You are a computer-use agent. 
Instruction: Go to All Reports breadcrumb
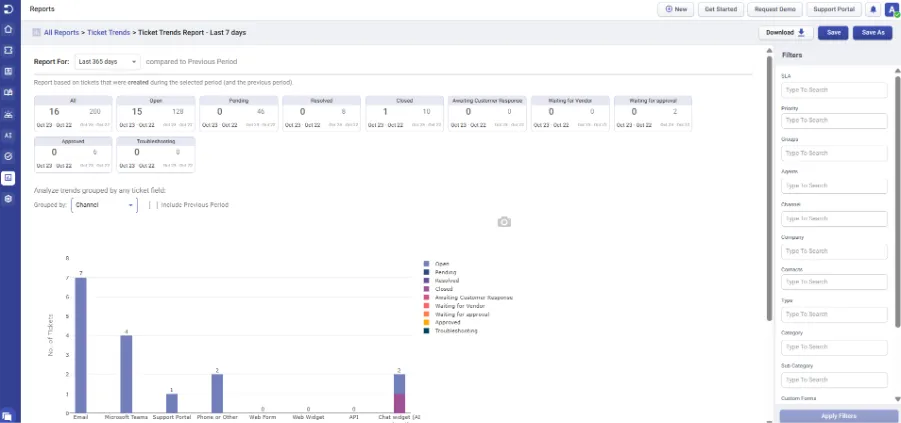61,33
